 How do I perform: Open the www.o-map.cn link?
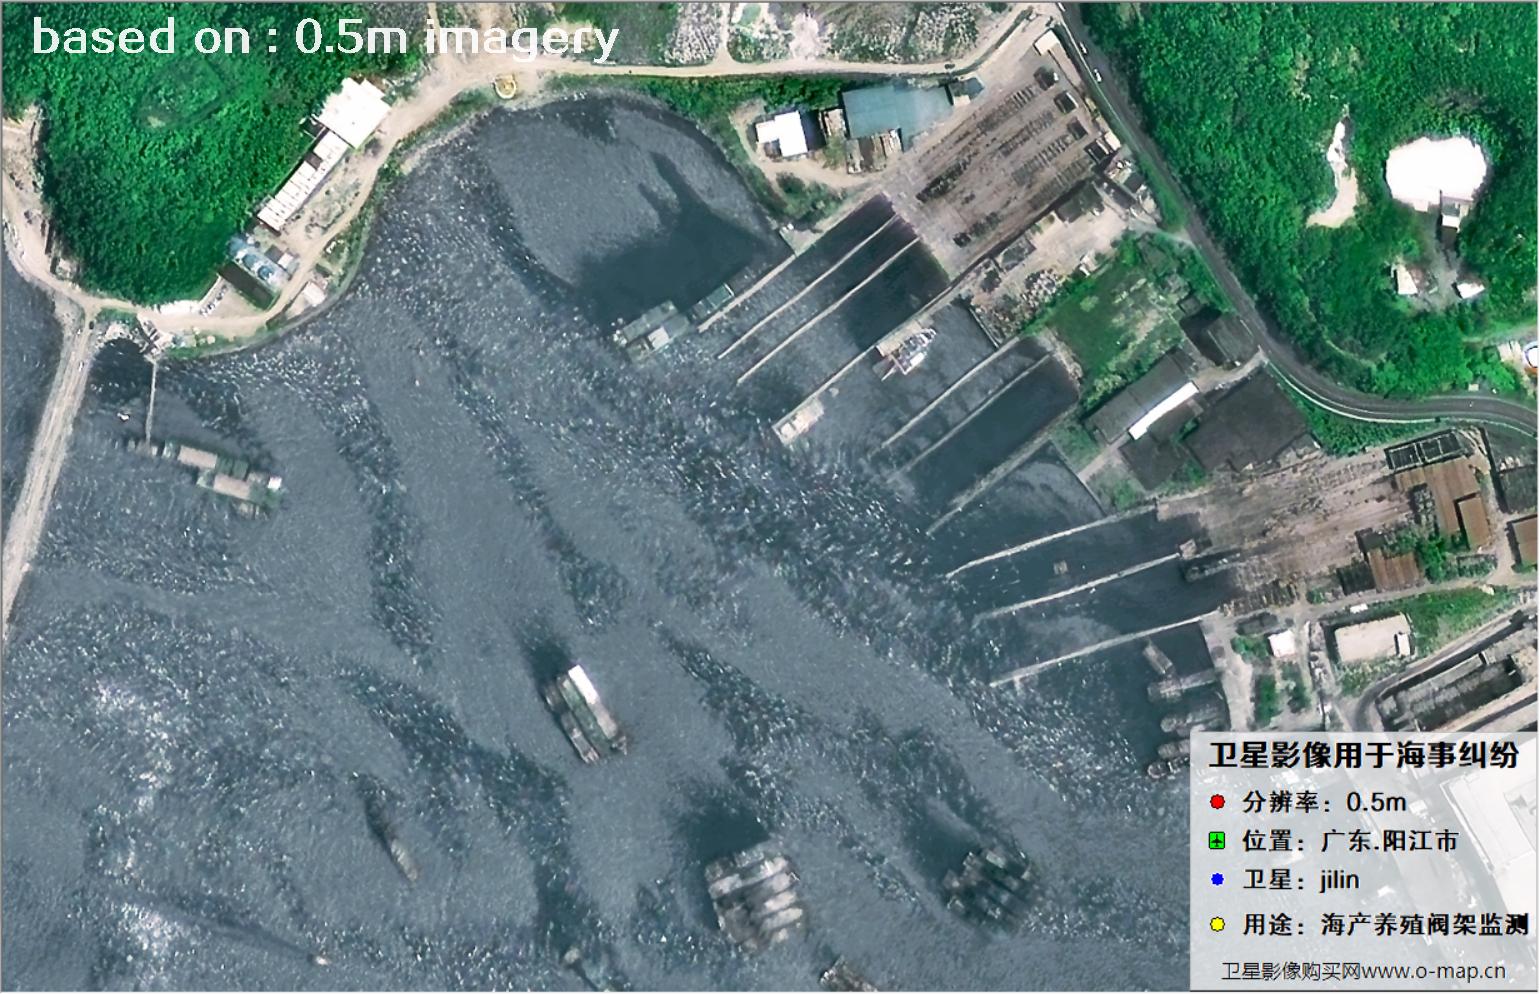[1432, 970]
